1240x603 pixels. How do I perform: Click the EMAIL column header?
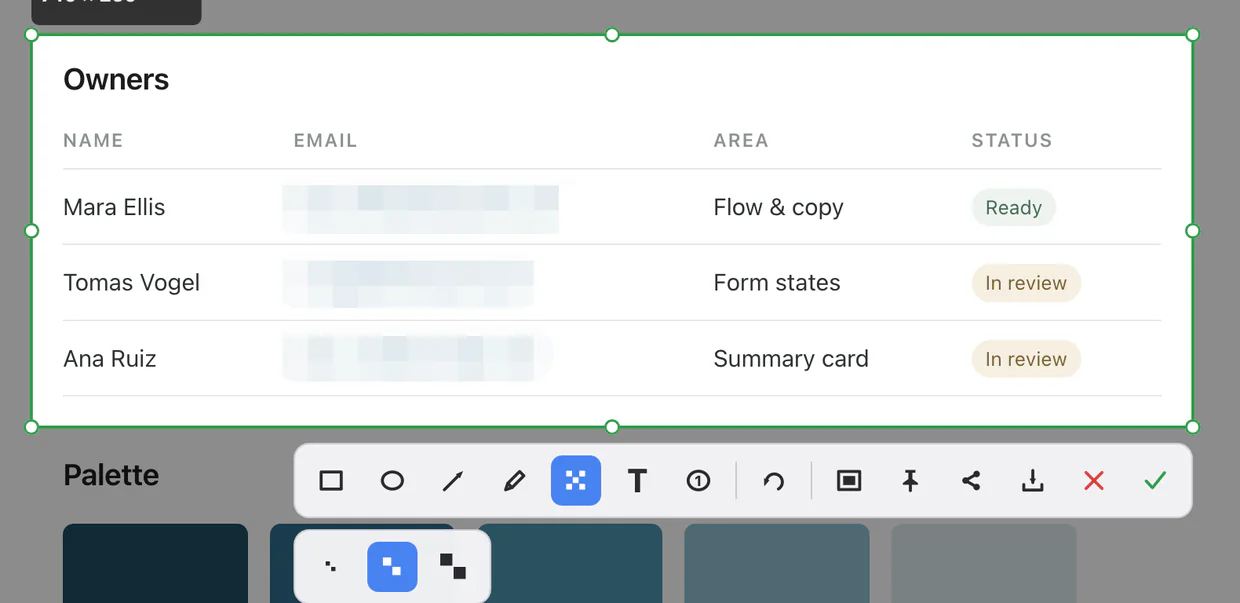325,141
